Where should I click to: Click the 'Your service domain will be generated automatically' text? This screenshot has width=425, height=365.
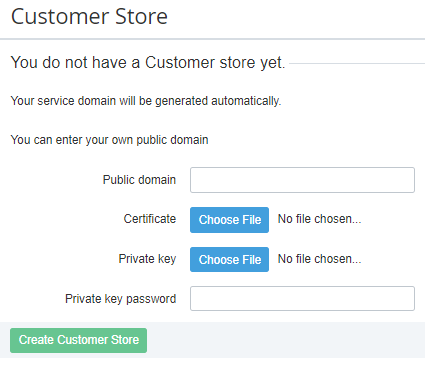(x=146, y=101)
